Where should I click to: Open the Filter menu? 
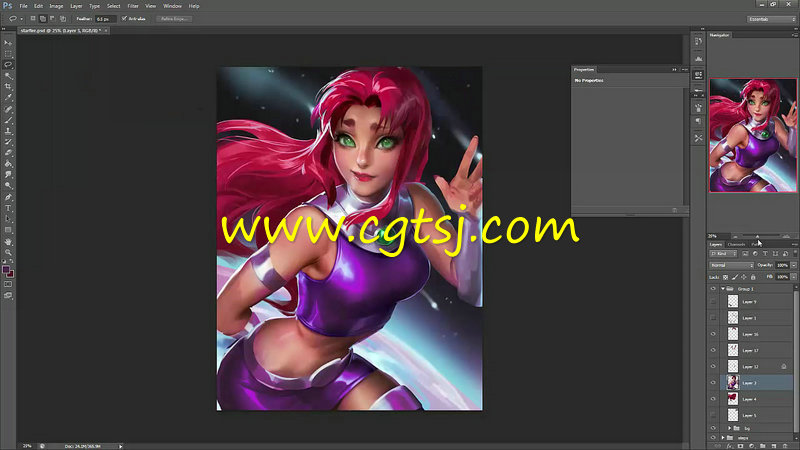[x=133, y=6]
